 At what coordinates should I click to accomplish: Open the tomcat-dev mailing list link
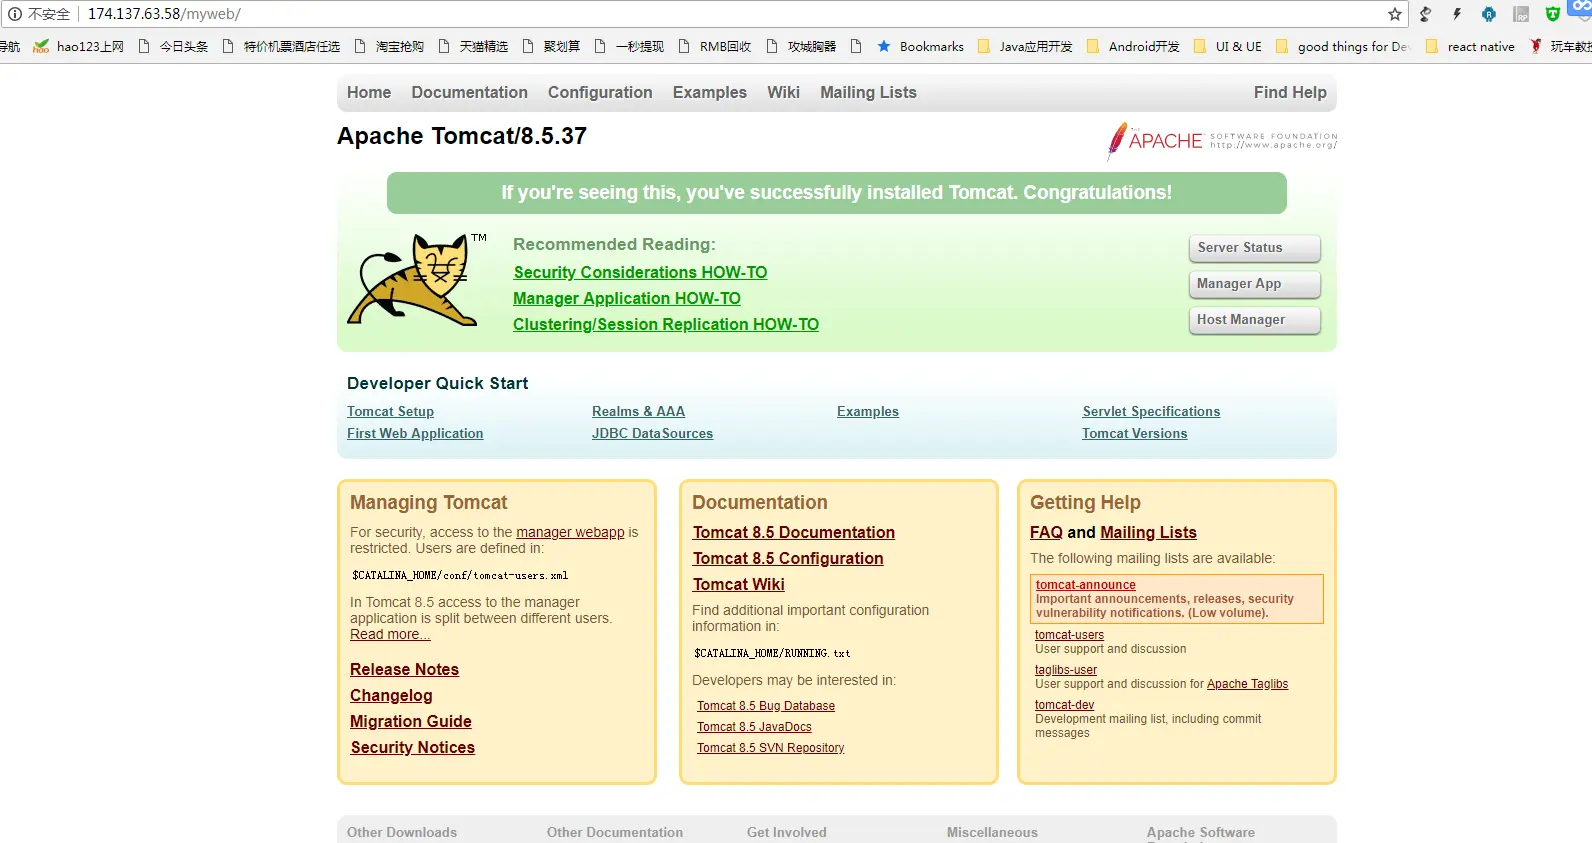(x=1064, y=705)
